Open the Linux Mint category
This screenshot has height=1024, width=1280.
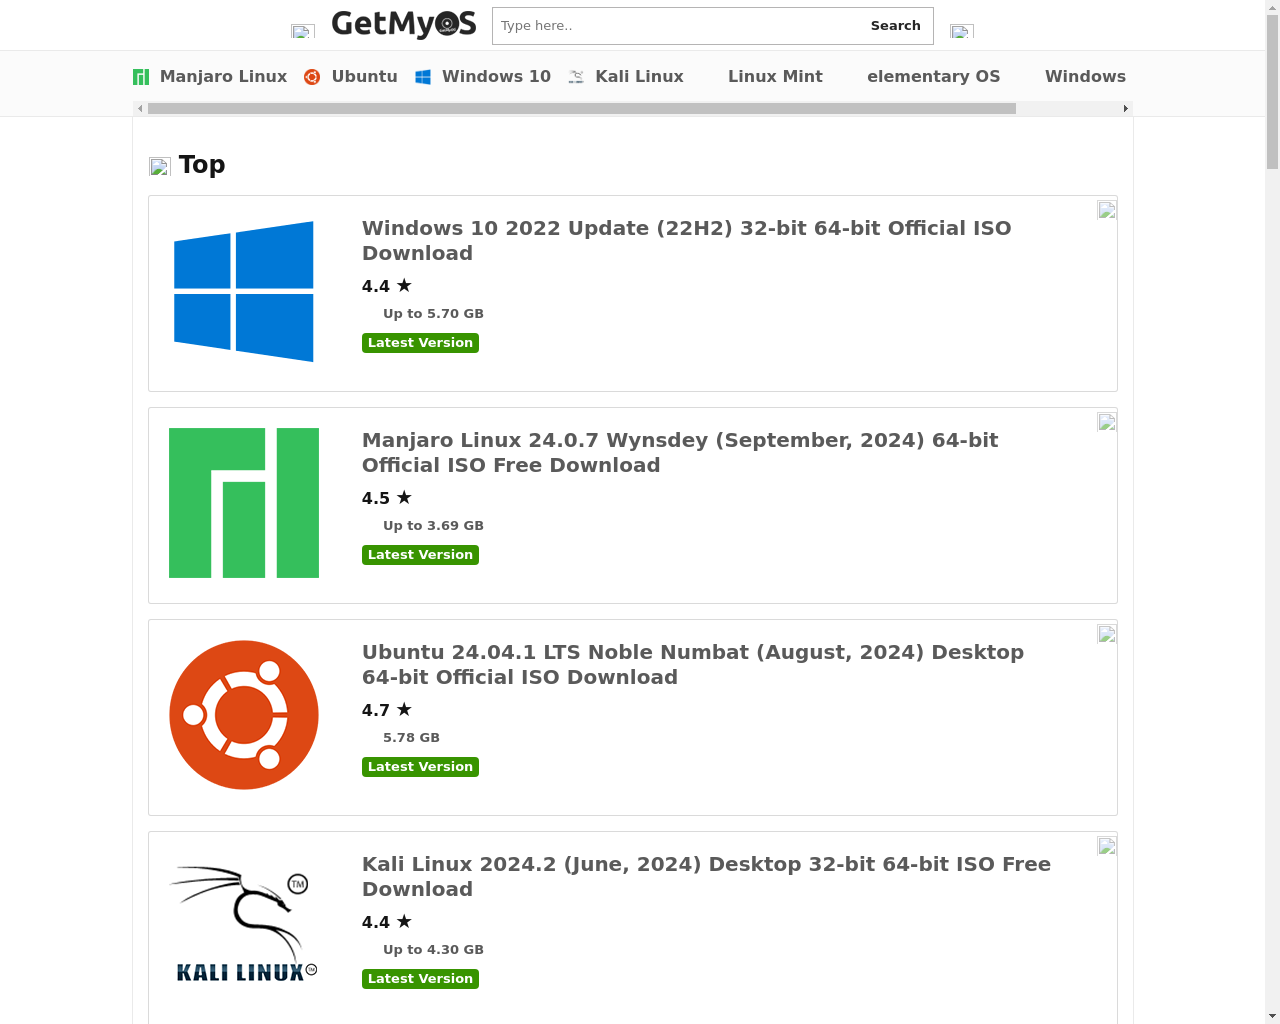tap(775, 77)
